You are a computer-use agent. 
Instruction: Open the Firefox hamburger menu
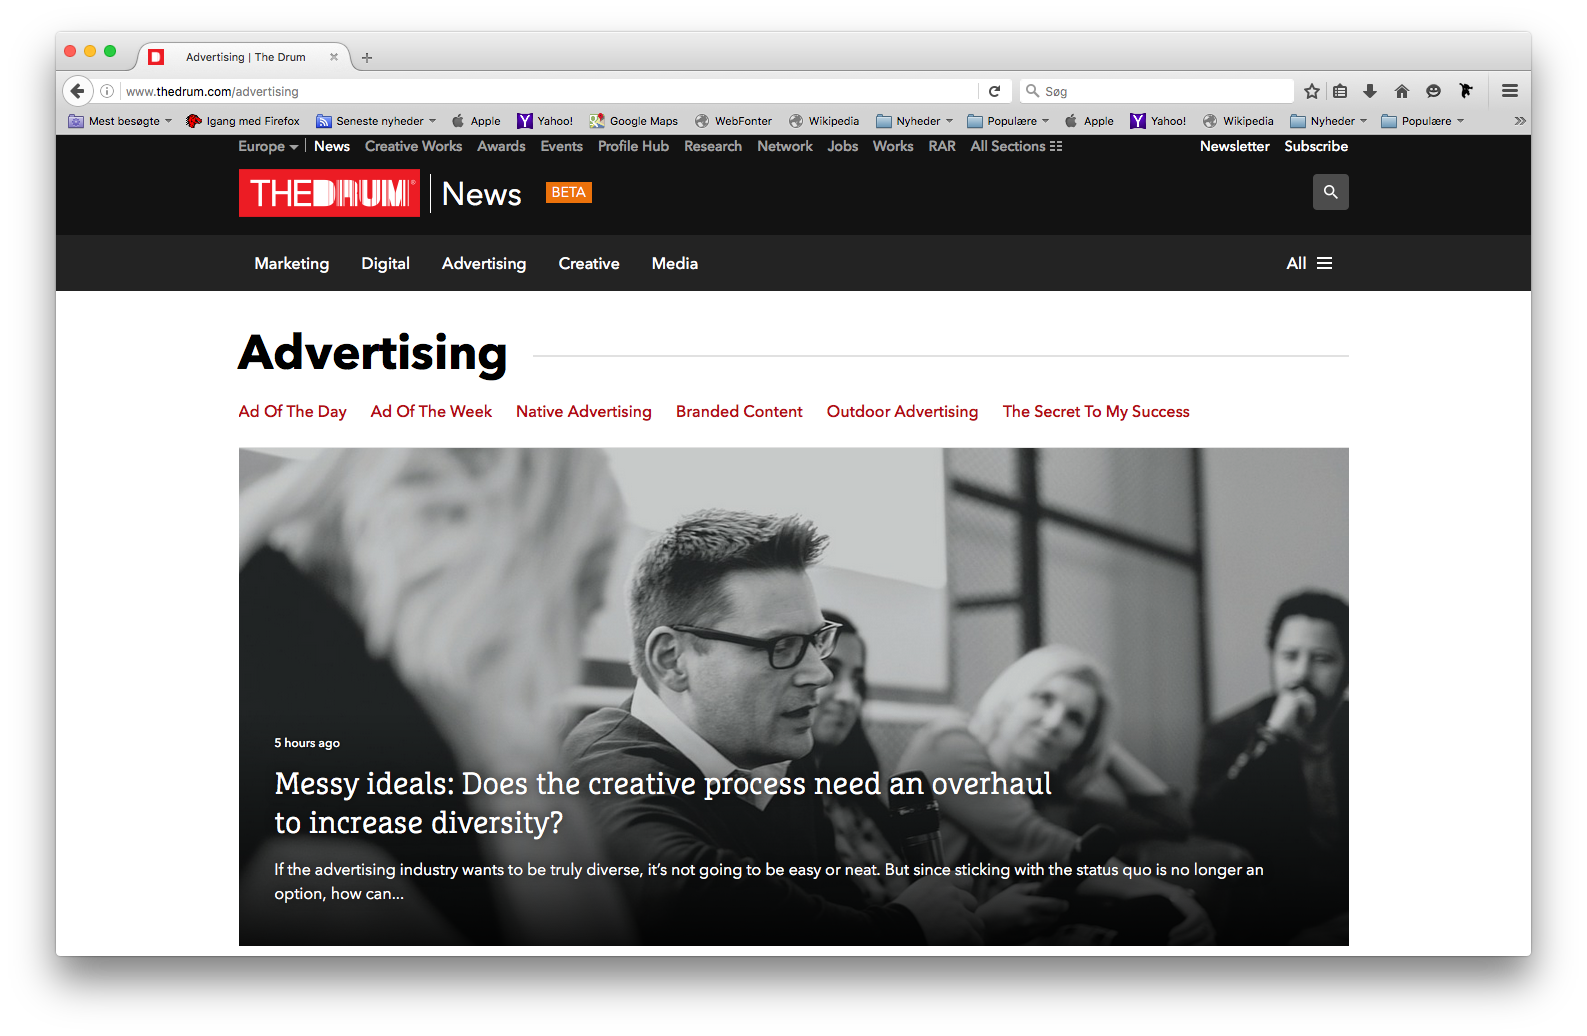coord(1510,91)
